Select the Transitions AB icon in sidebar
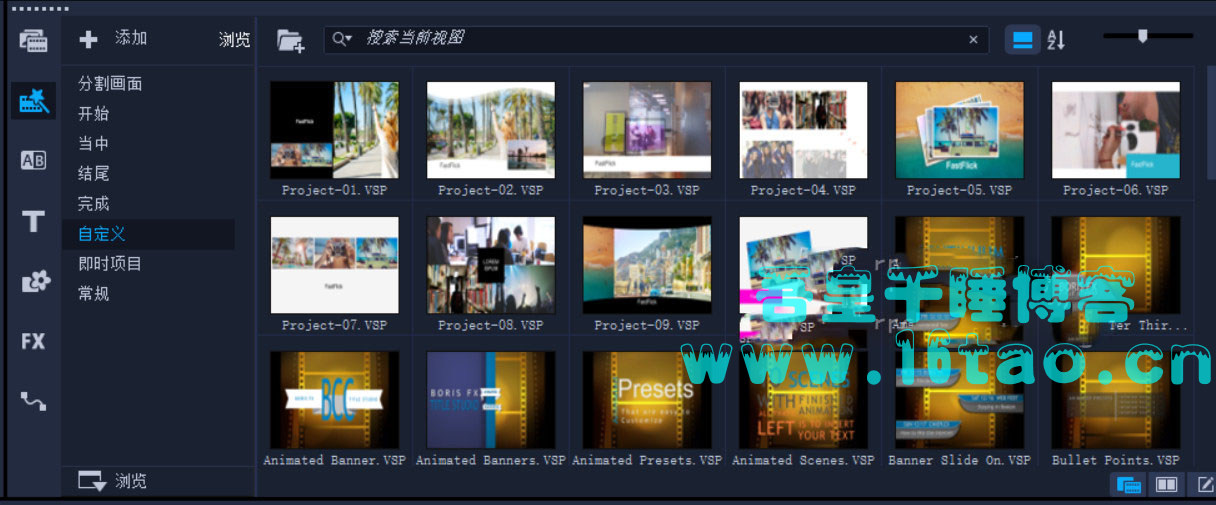Viewport: 1216px width, 505px height. click(x=33, y=160)
